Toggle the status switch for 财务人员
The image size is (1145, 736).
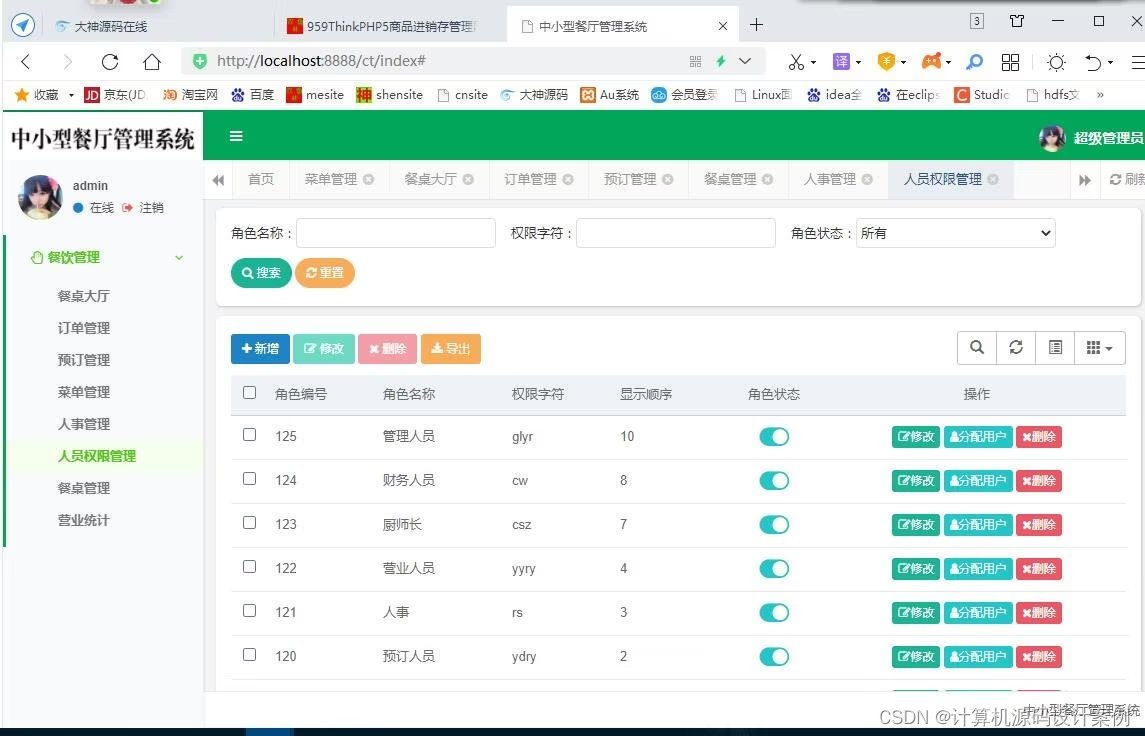coord(774,480)
